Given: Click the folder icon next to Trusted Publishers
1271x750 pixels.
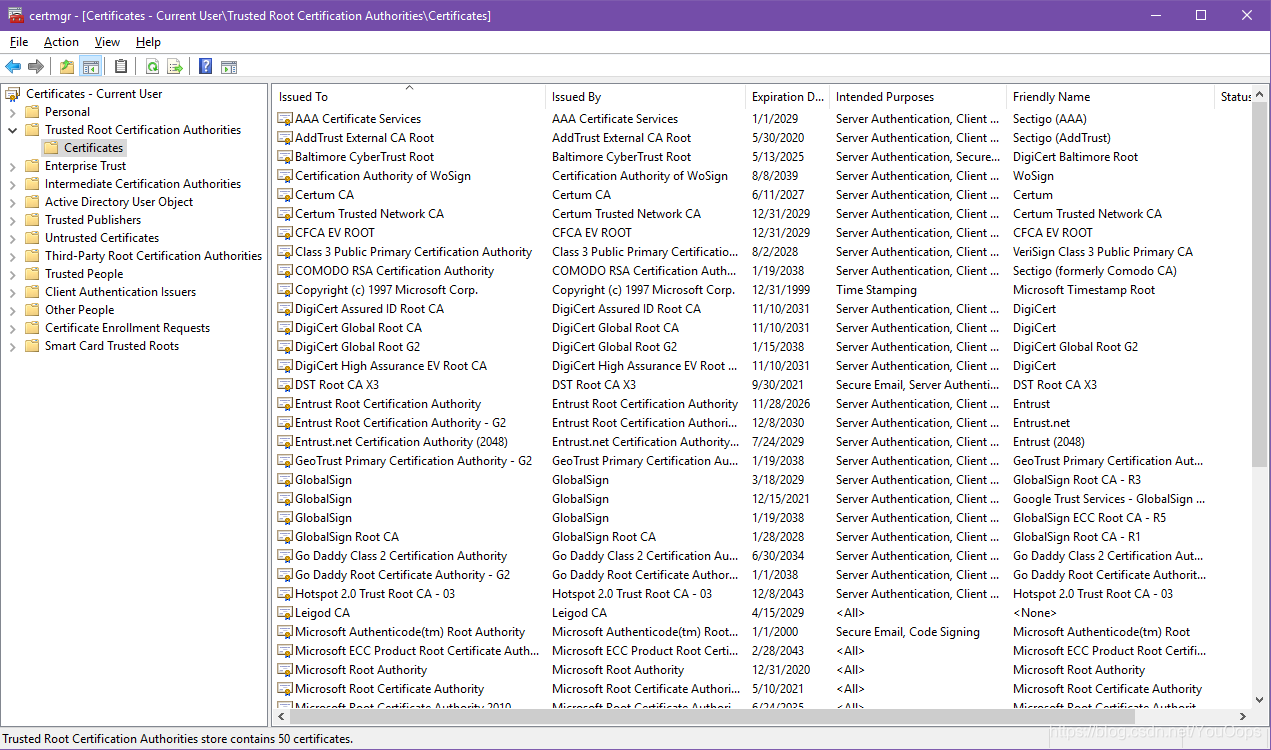Looking at the screenshot, I should (x=32, y=220).
